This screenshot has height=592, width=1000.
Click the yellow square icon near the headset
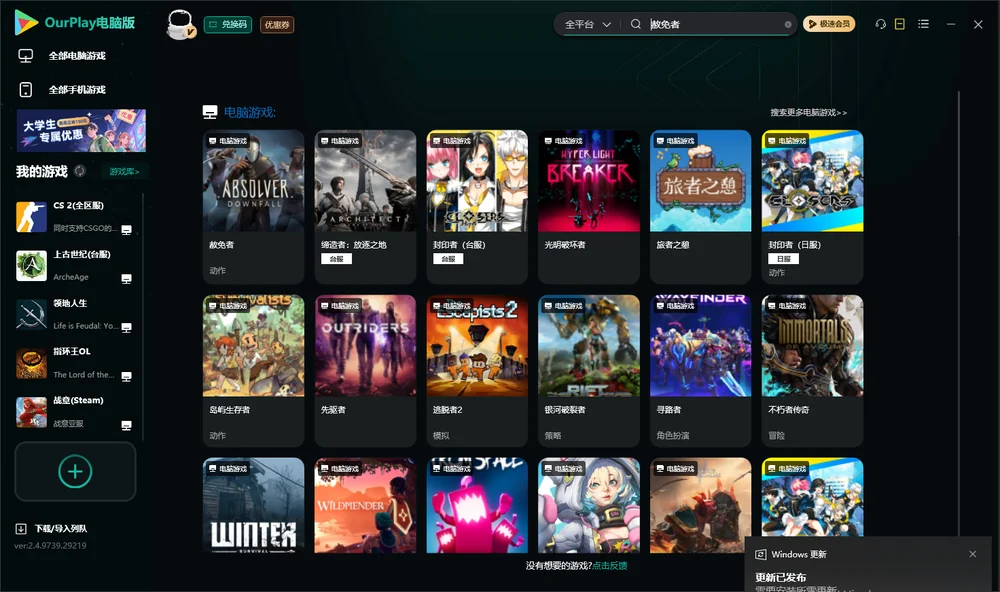click(x=900, y=24)
